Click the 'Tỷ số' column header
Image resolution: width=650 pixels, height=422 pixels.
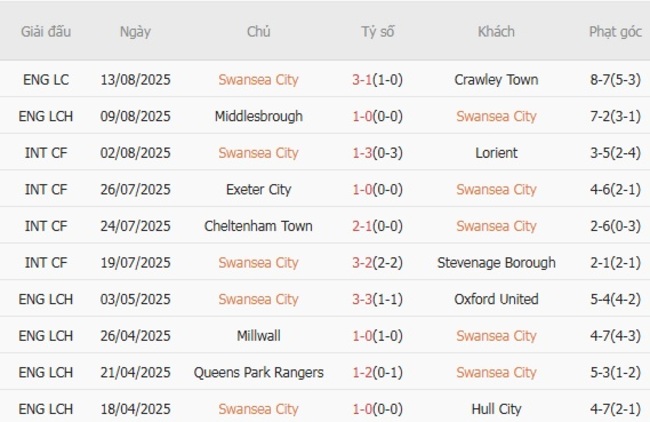tap(378, 31)
